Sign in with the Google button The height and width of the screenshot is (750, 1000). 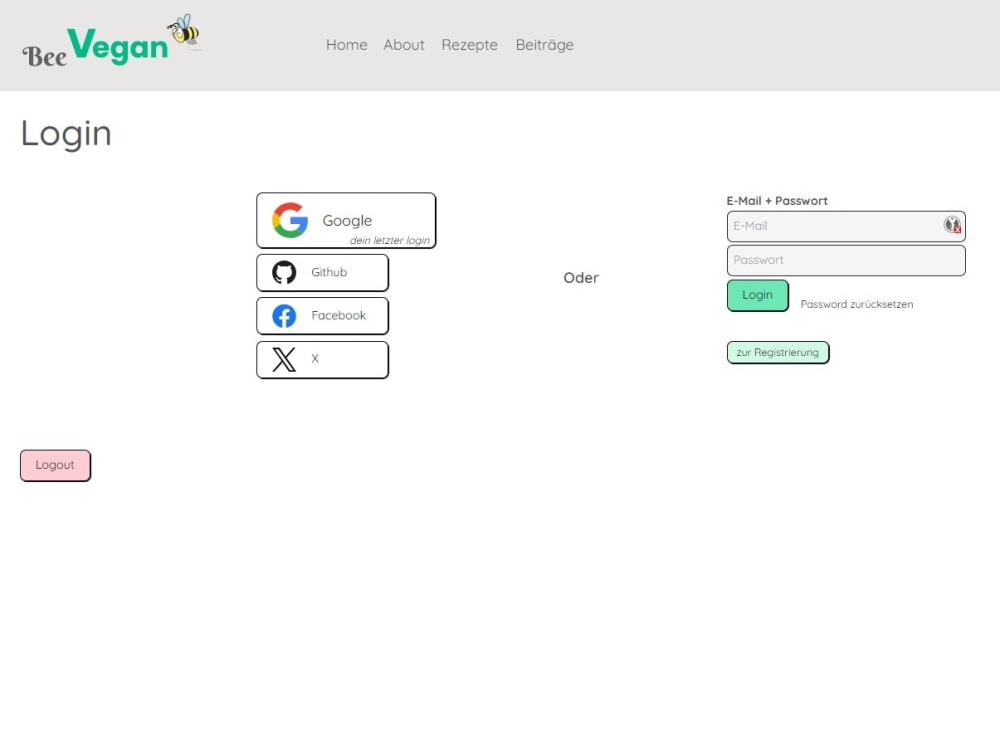pos(346,221)
